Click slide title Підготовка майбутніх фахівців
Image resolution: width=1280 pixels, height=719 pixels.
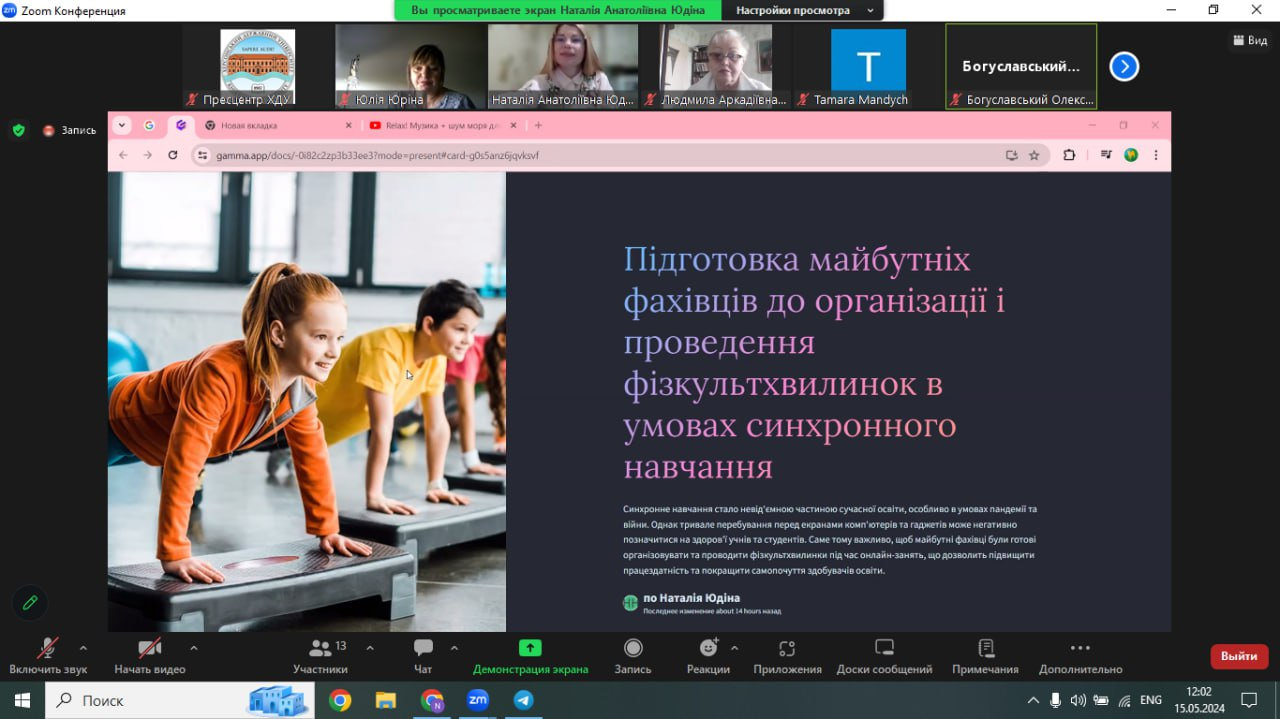815,363
